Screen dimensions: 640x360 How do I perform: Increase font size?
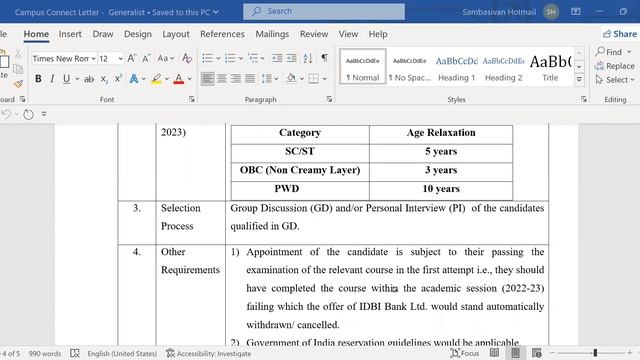tap(131, 58)
